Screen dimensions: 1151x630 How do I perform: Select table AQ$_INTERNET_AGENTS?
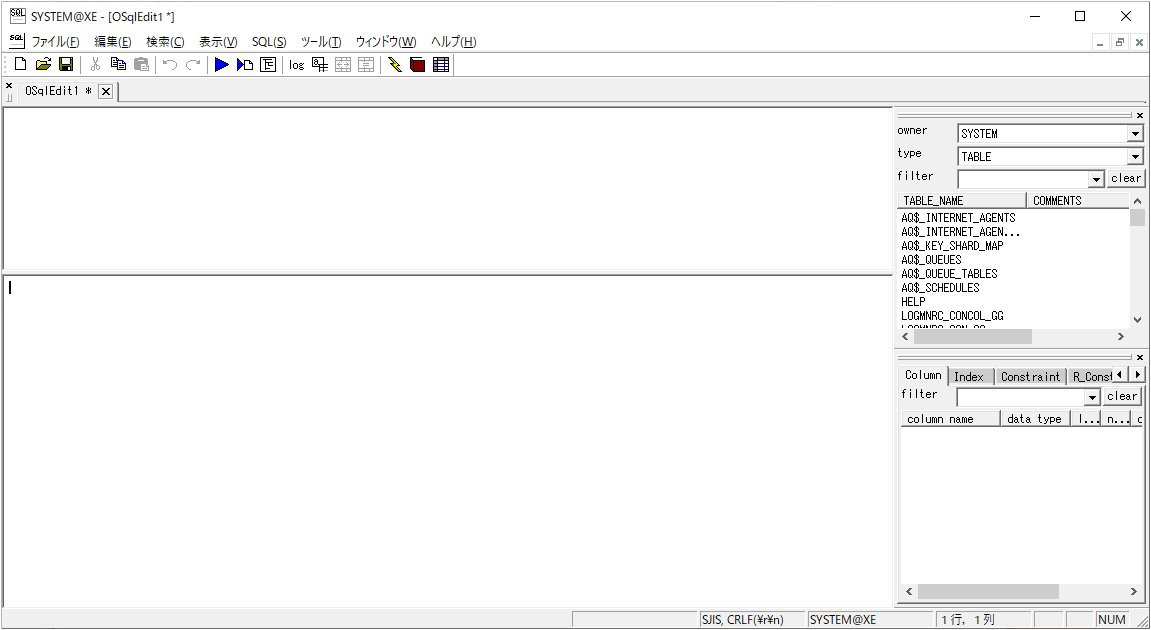[x=958, y=218]
